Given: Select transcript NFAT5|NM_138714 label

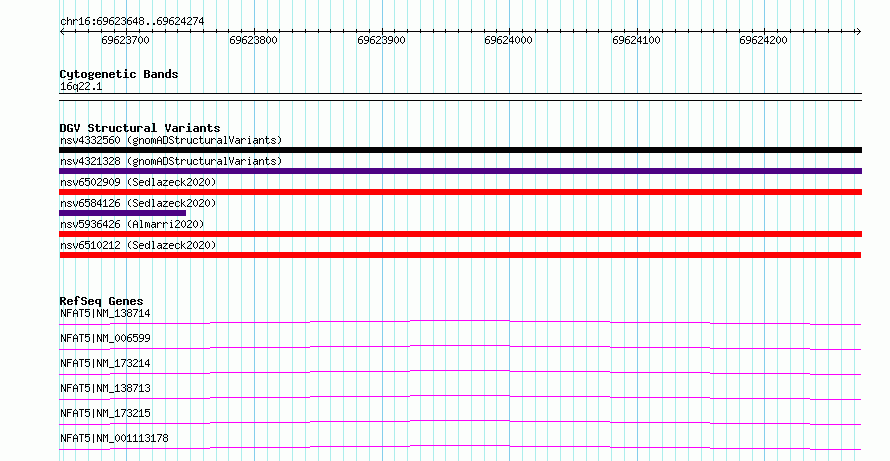Looking at the screenshot, I should click(x=105, y=313).
